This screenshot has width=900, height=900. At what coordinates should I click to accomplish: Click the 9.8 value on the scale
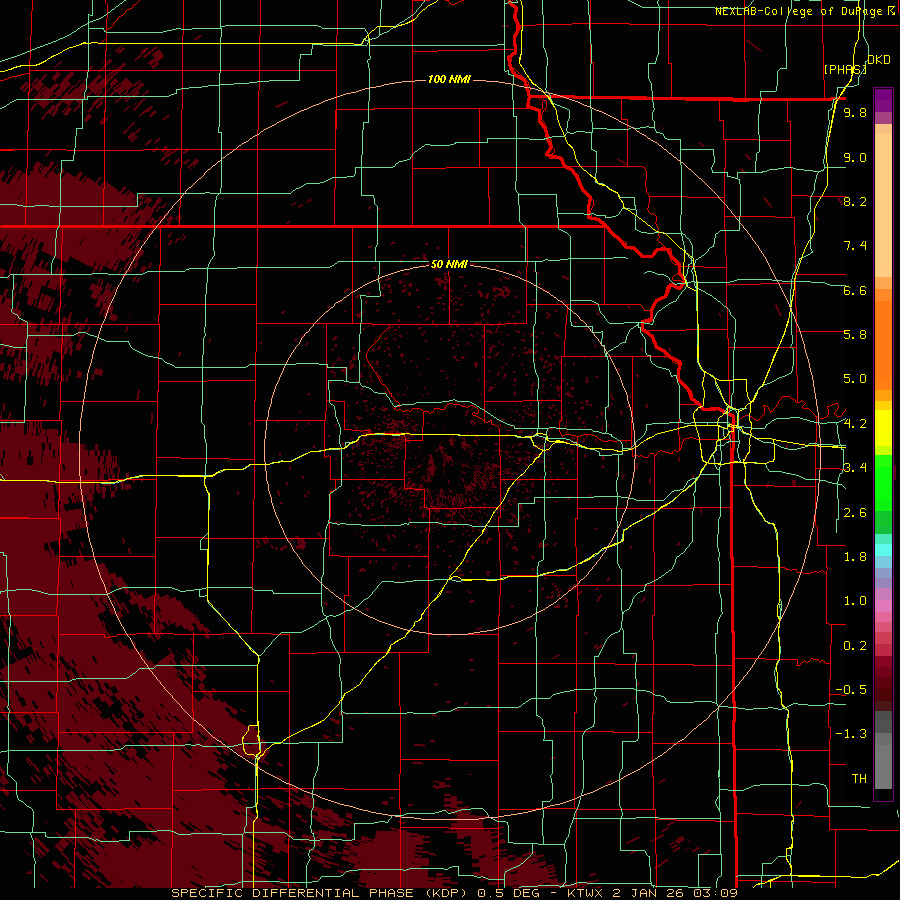pos(855,113)
